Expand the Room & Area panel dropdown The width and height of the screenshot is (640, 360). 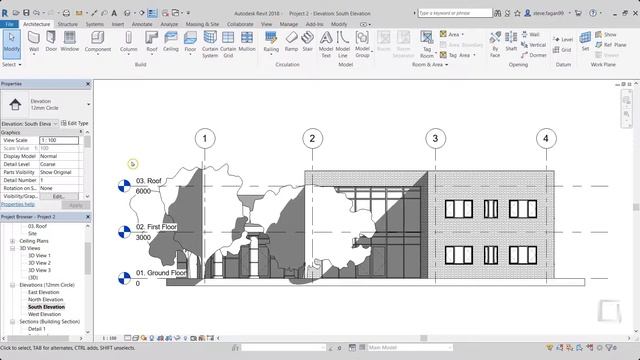[x=430, y=64]
